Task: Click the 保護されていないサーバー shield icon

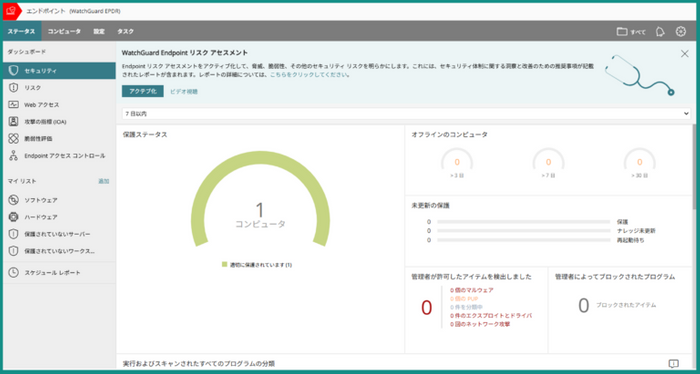Action: [x=13, y=234]
